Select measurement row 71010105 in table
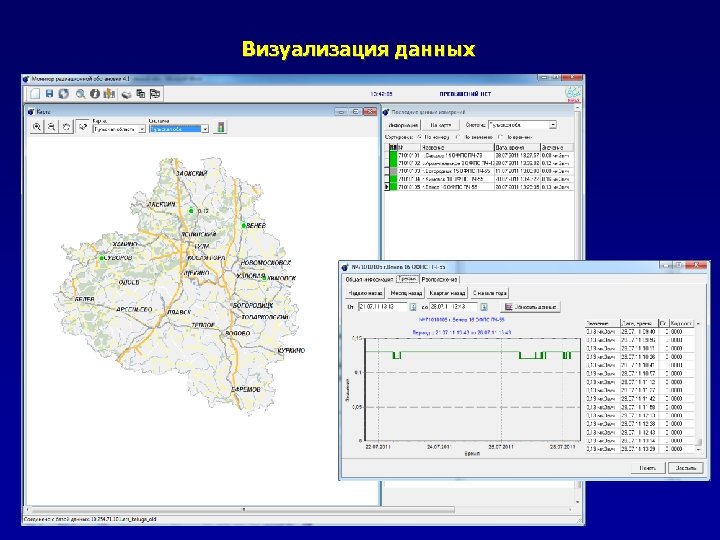The height and width of the screenshot is (540, 720). click(x=480, y=187)
